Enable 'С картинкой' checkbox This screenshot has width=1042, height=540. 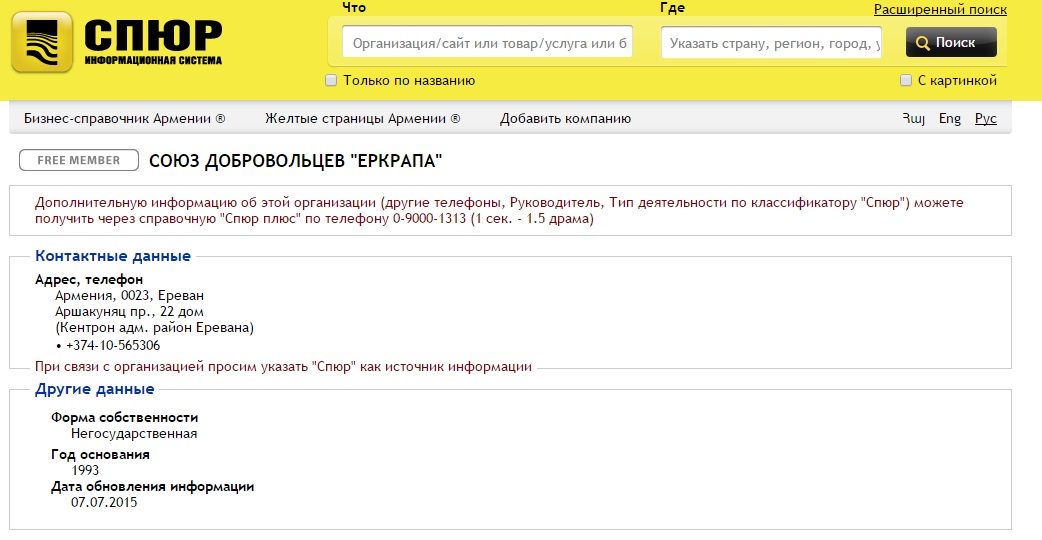click(905, 80)
